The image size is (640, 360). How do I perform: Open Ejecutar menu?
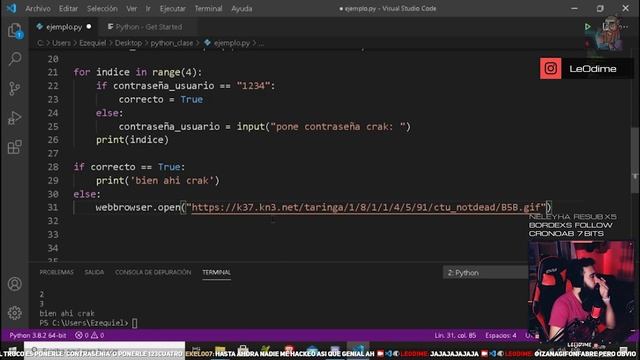(x=173, y=9)
